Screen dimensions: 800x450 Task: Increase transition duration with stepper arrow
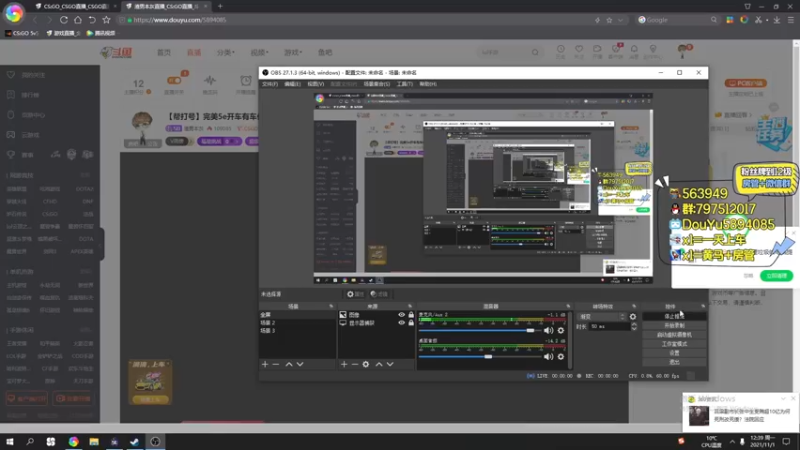pyautogui.click(x=634, y=324)
